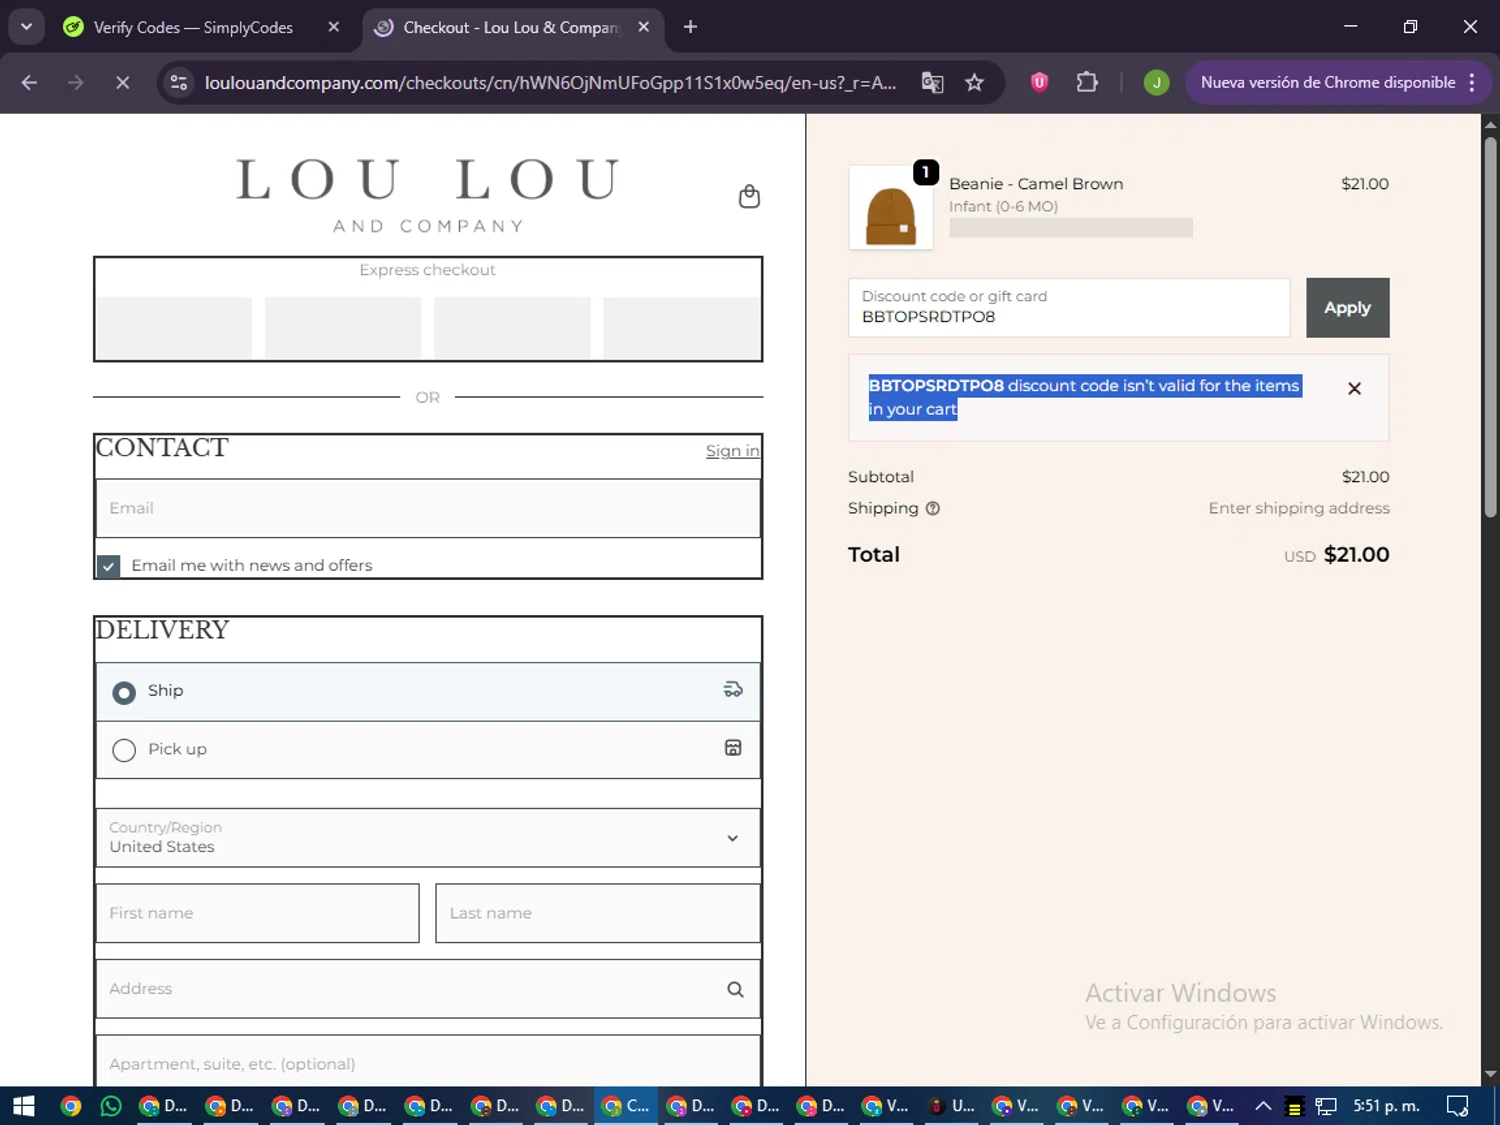Bookmark this page with the star

point(975,83)
